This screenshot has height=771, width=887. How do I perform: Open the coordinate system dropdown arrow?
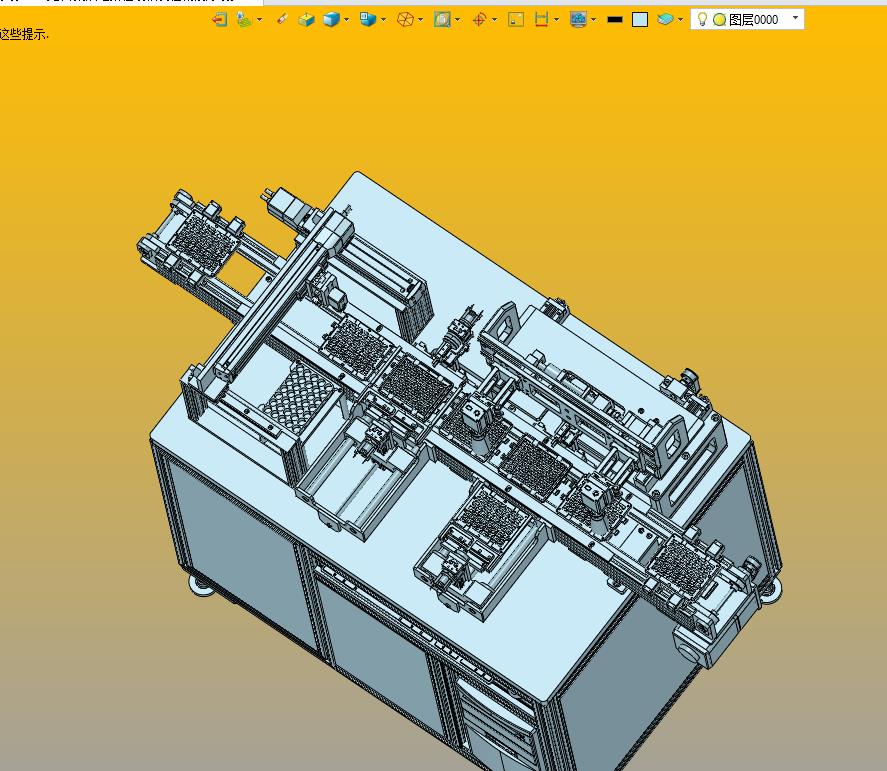(260, 19)
